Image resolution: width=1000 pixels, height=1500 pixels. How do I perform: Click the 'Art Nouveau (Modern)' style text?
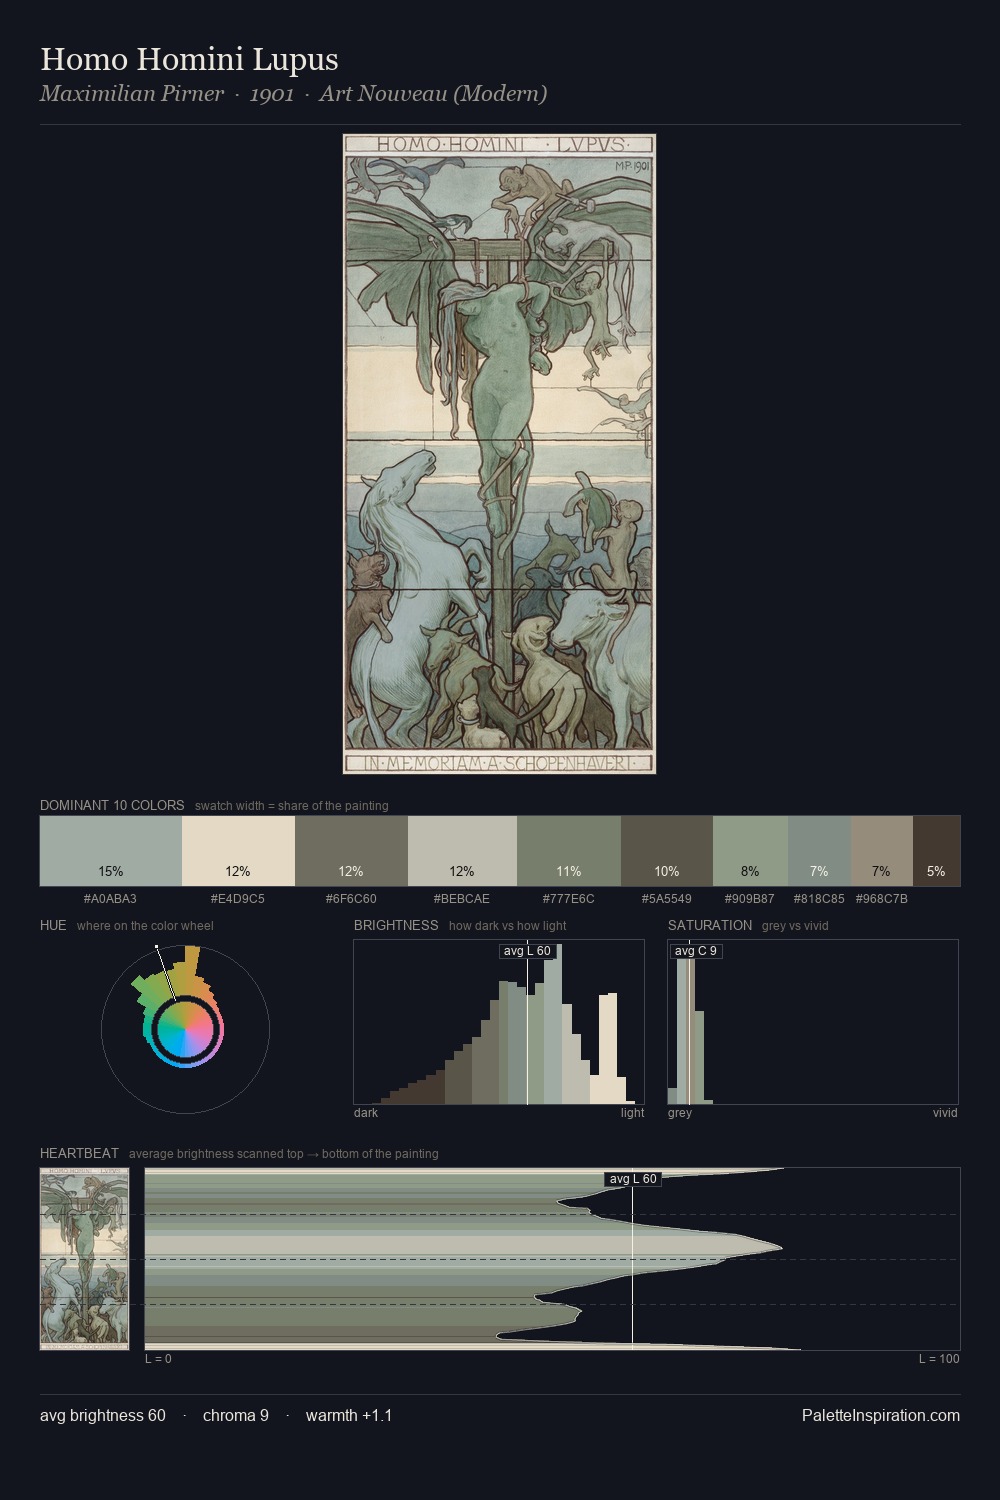click(433, 94)
